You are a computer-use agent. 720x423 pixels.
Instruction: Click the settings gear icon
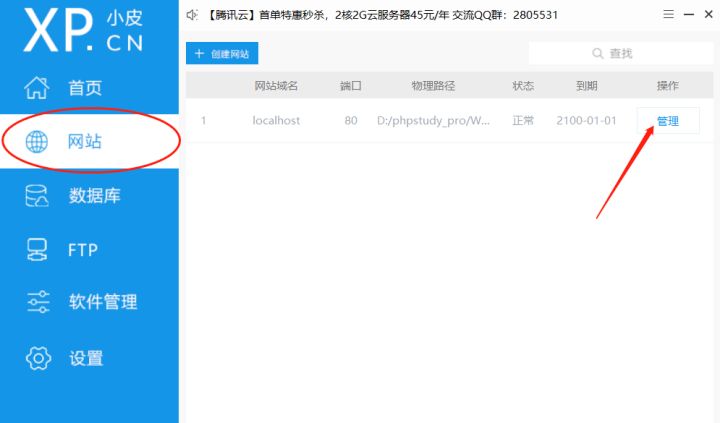point(38,358)
